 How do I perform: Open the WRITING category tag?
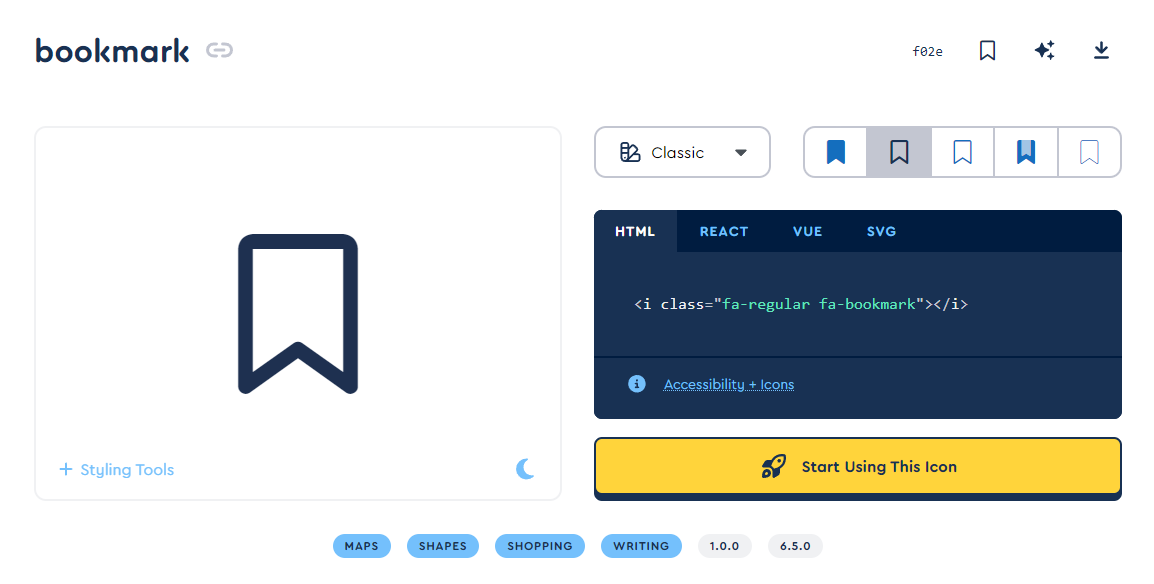click(x=641, y=546)
